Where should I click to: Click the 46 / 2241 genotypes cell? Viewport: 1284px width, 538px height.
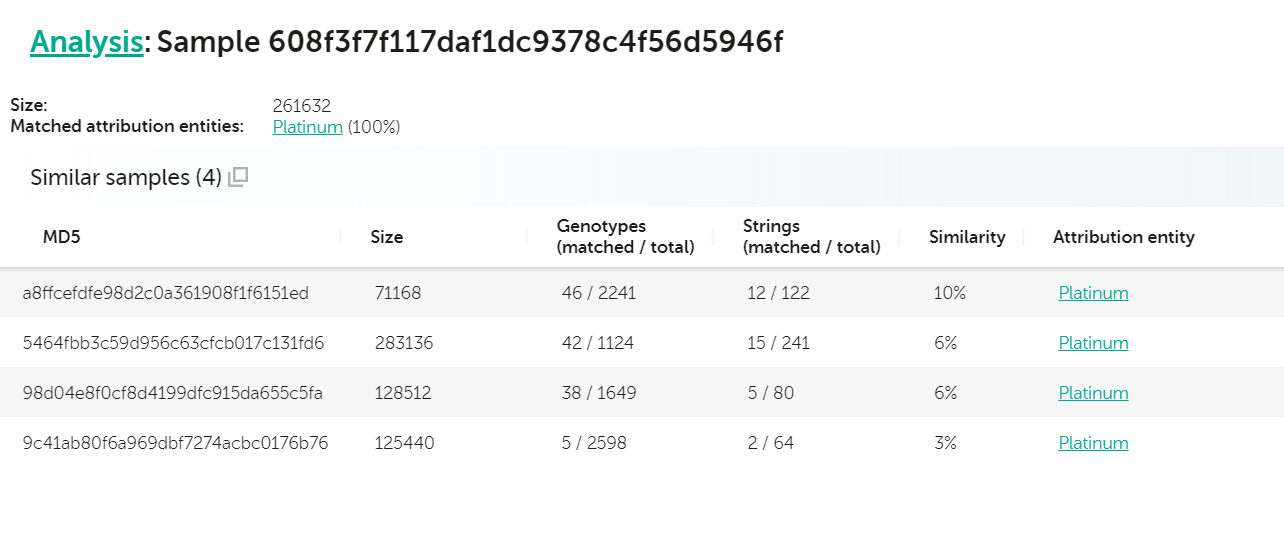[x=598, y=293]
